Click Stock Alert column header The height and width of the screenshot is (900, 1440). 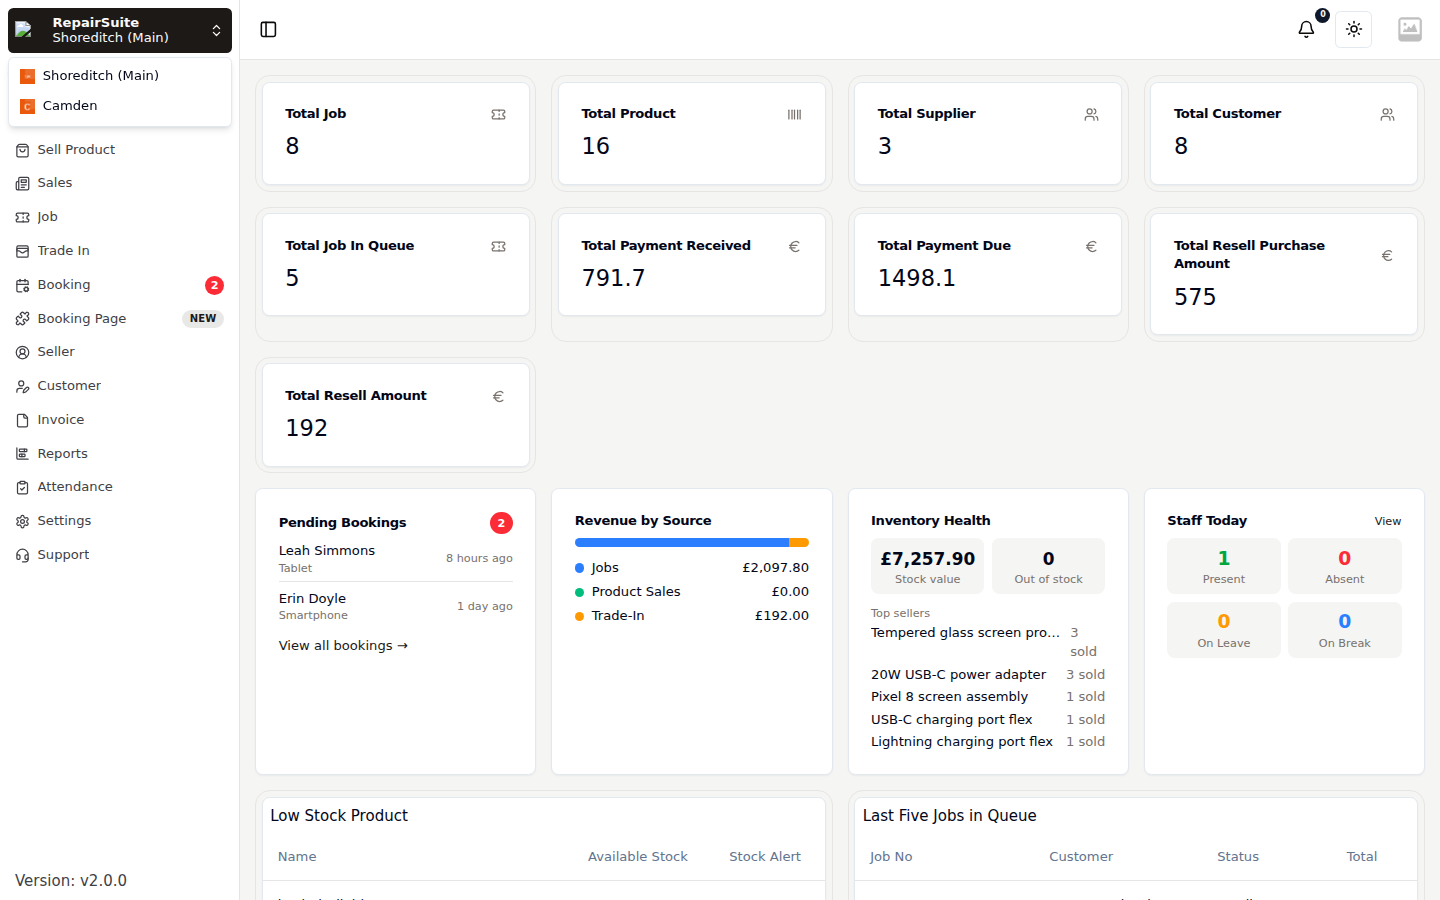(x=765, y=857)
